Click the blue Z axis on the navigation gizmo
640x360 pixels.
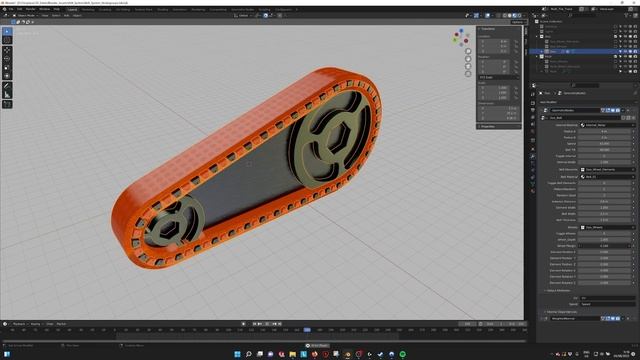point(461,31)
